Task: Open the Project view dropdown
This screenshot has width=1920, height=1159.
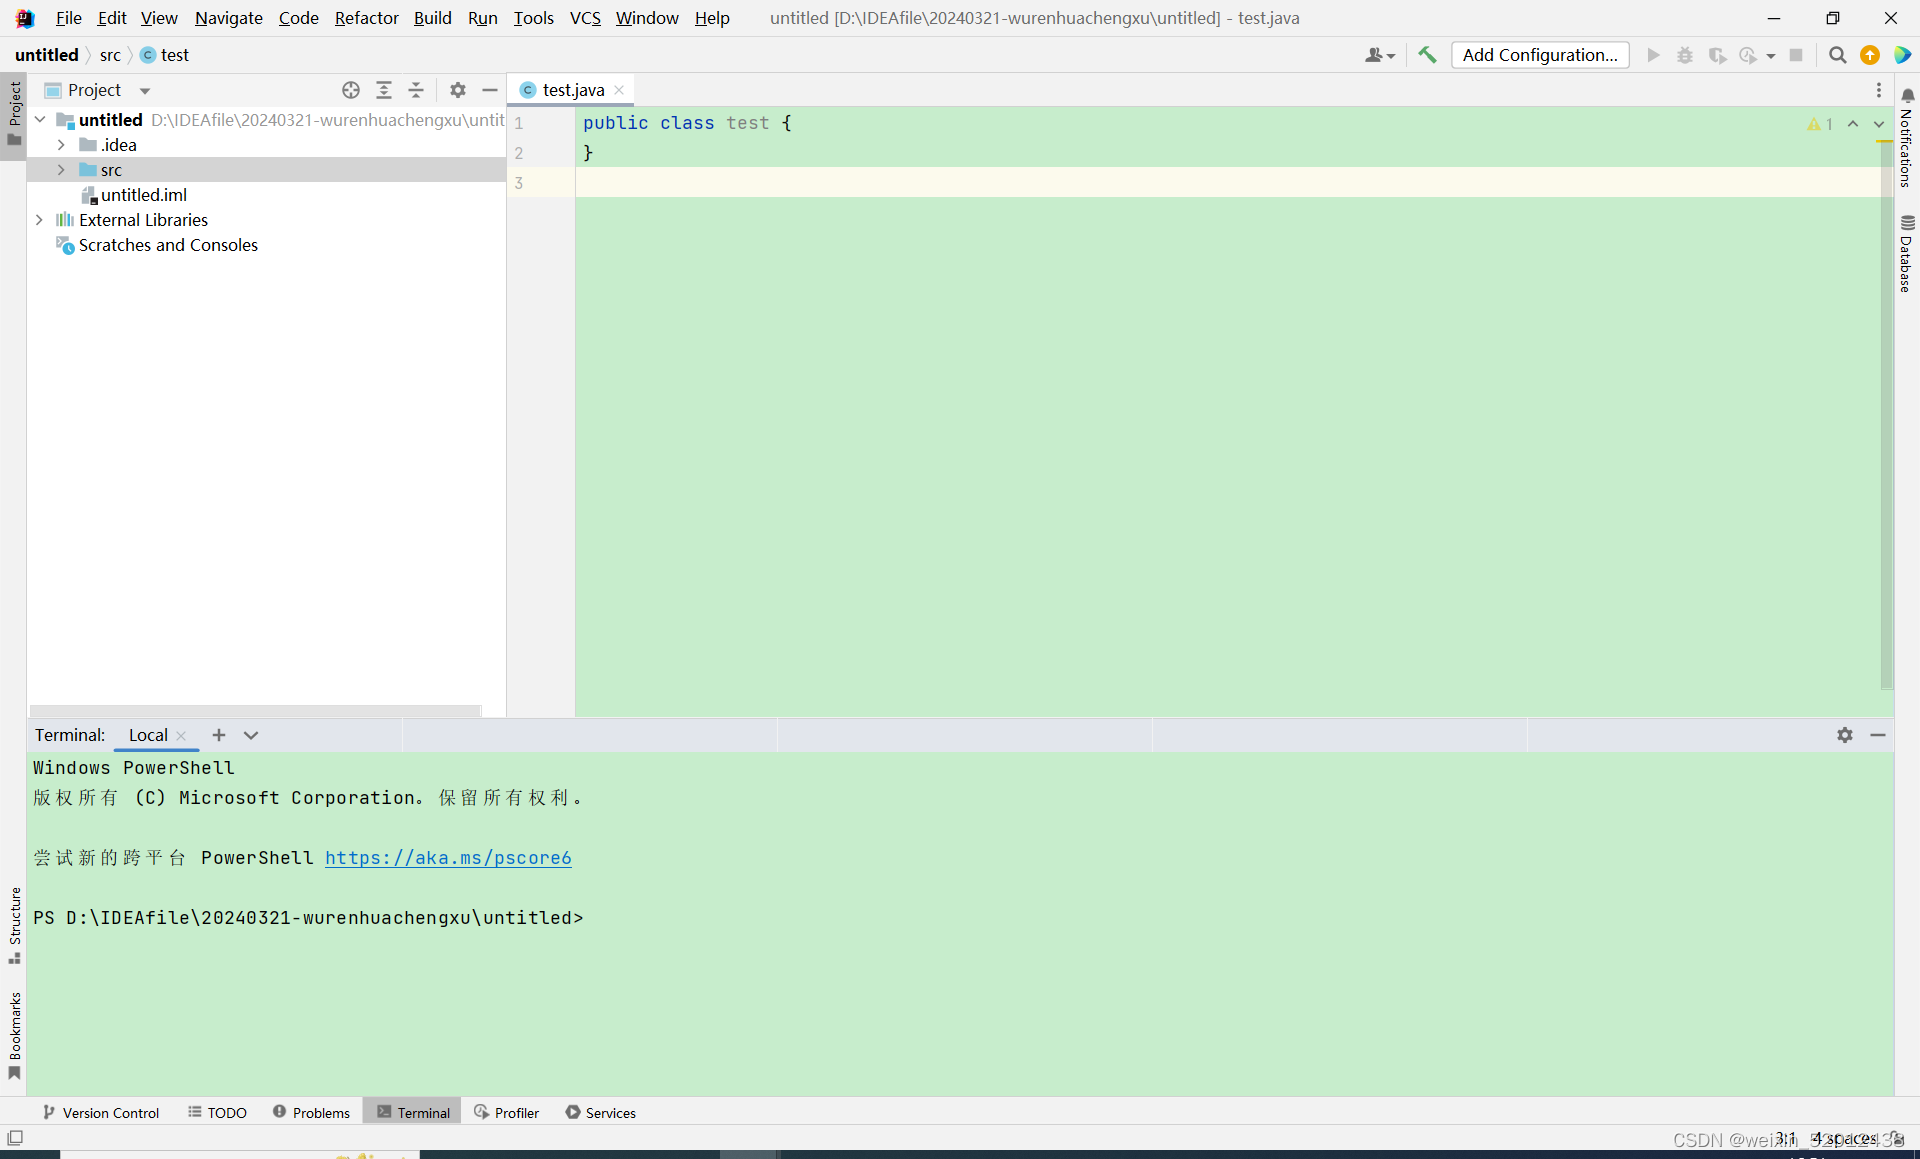Action: (x=145, y=90)
